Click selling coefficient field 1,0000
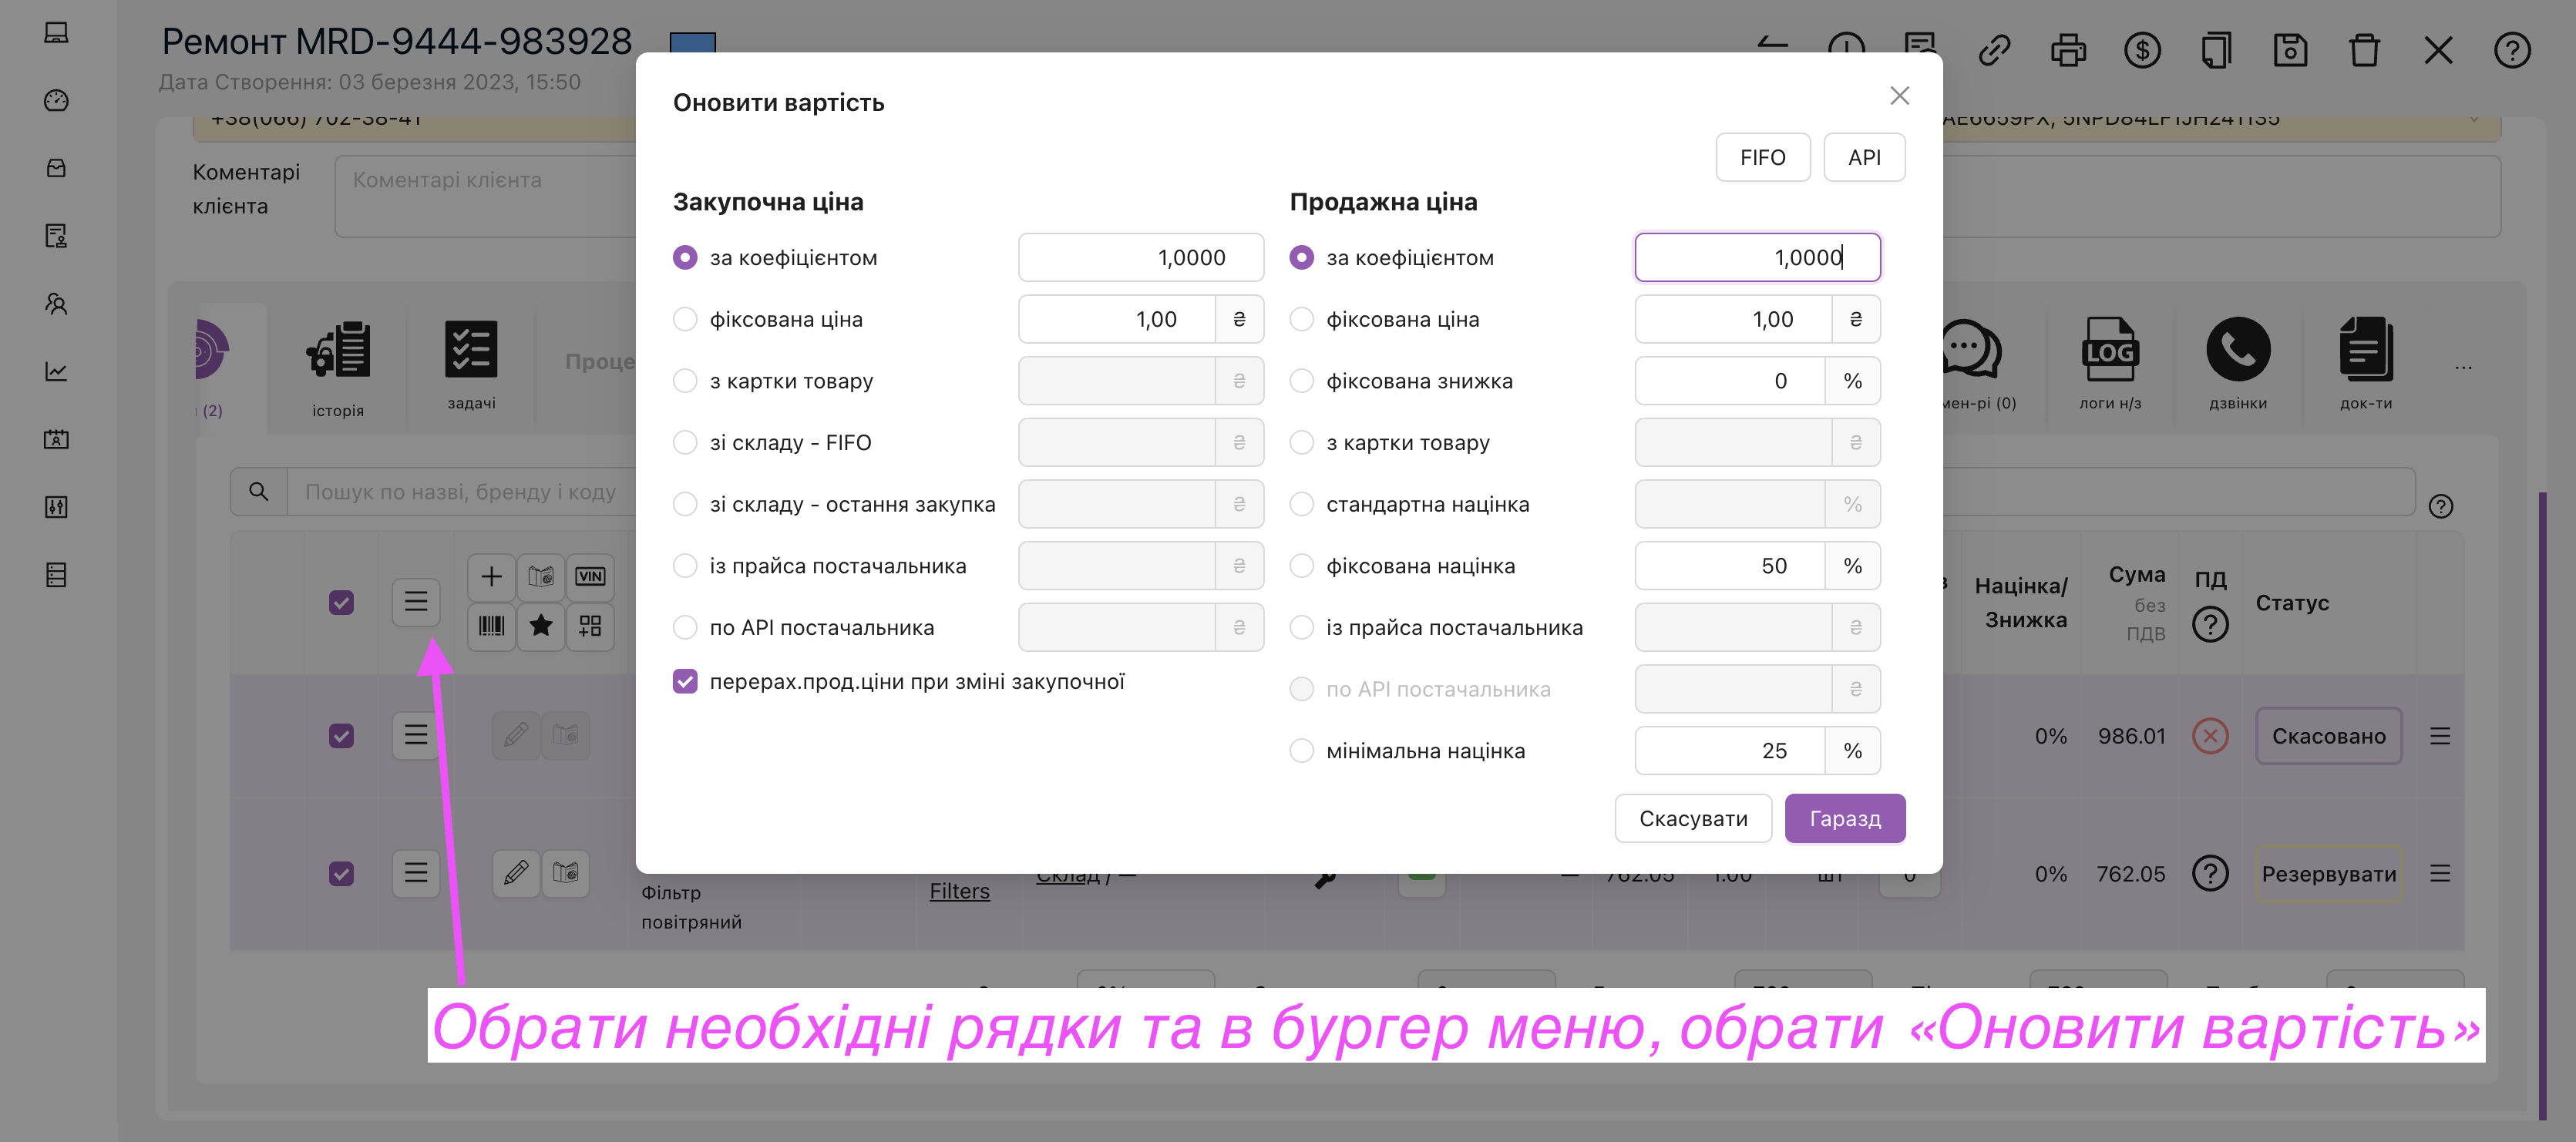Screen dimensions: 2576x1142 click(x=1757, y=258)
